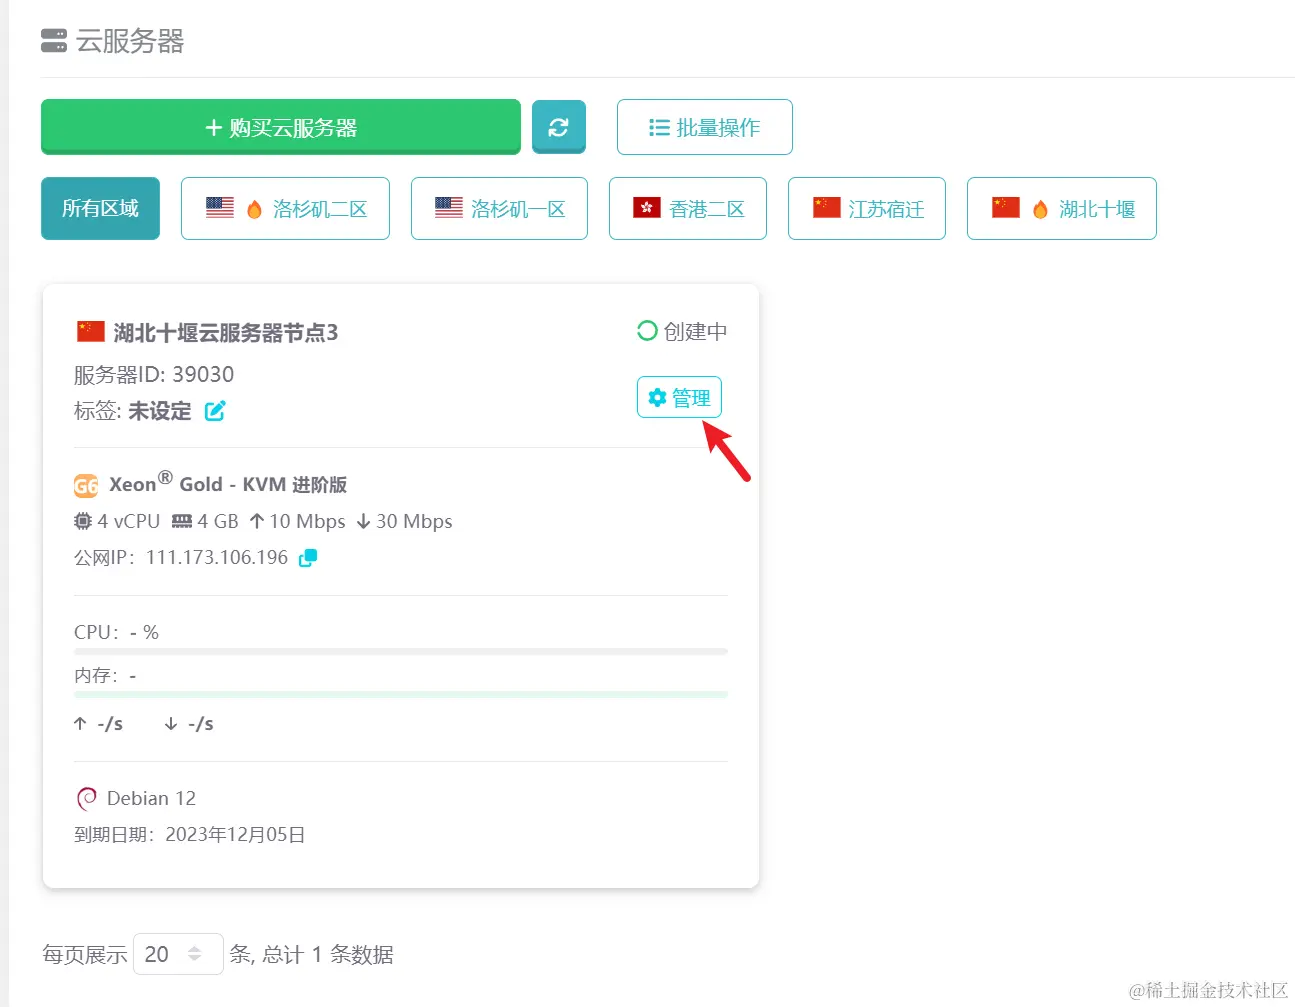
Task: Filter by Los Angeles zone one
Action: [x=499, y=208]
